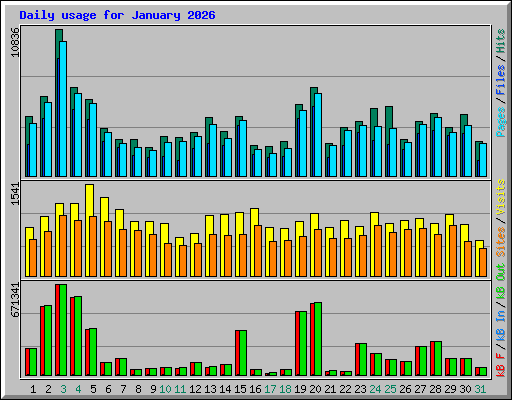Screen dimensions: 512x400
Task: Click the day 20 cyan pages bar
Action: pyautogui.click(x=318, y=135)
